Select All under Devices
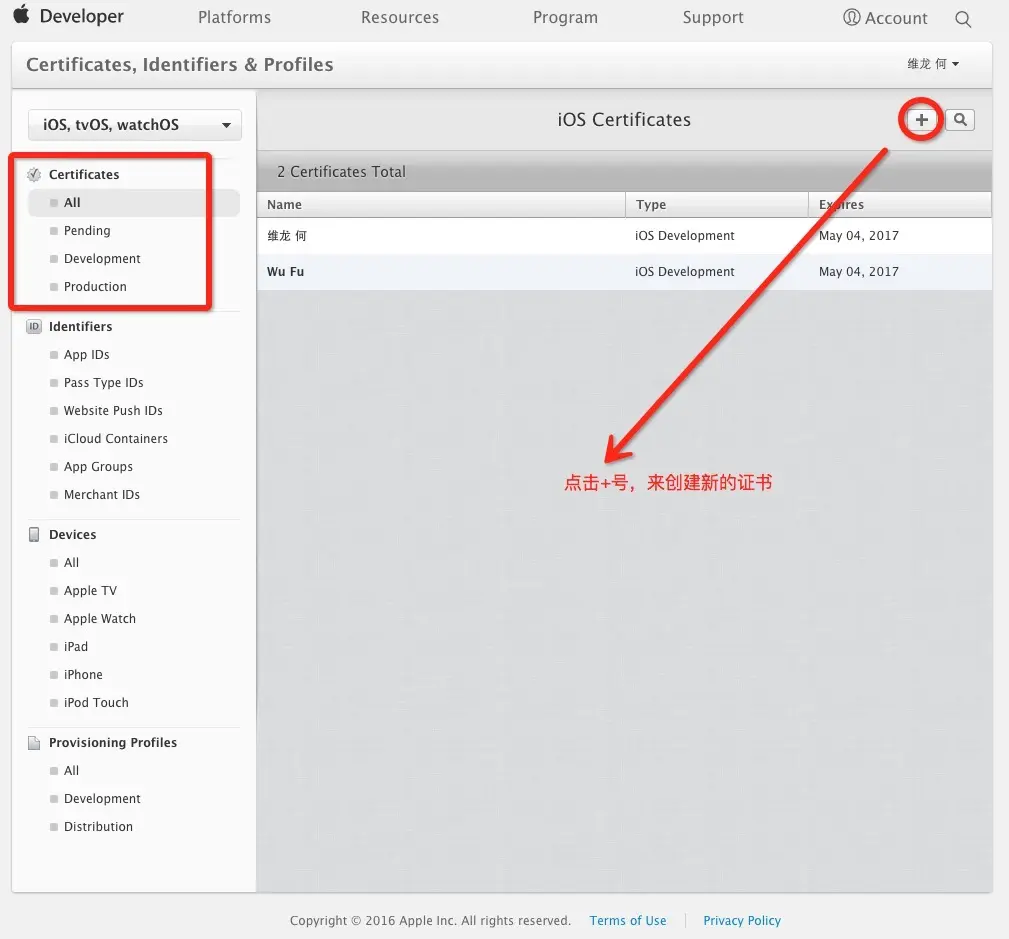This screenshot has height=939, width=1009. [x=71, y=562]
